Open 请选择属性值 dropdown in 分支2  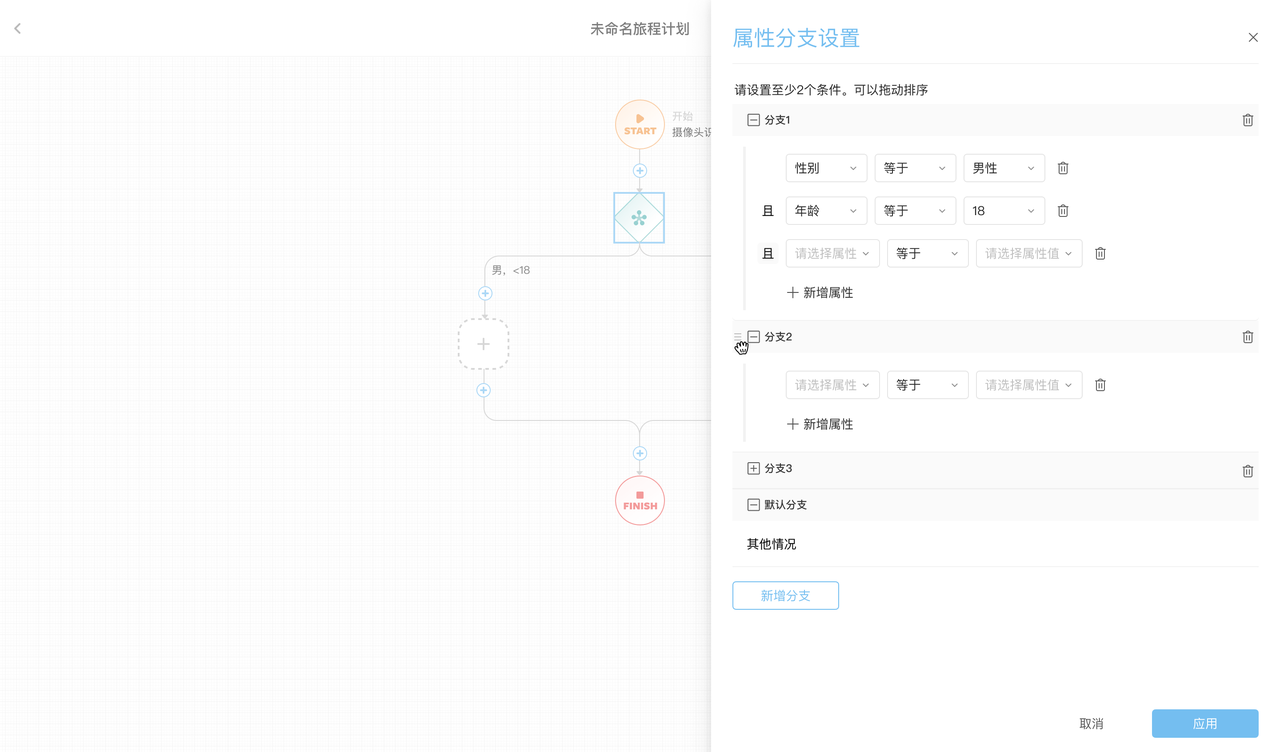tap(1029, 385)
